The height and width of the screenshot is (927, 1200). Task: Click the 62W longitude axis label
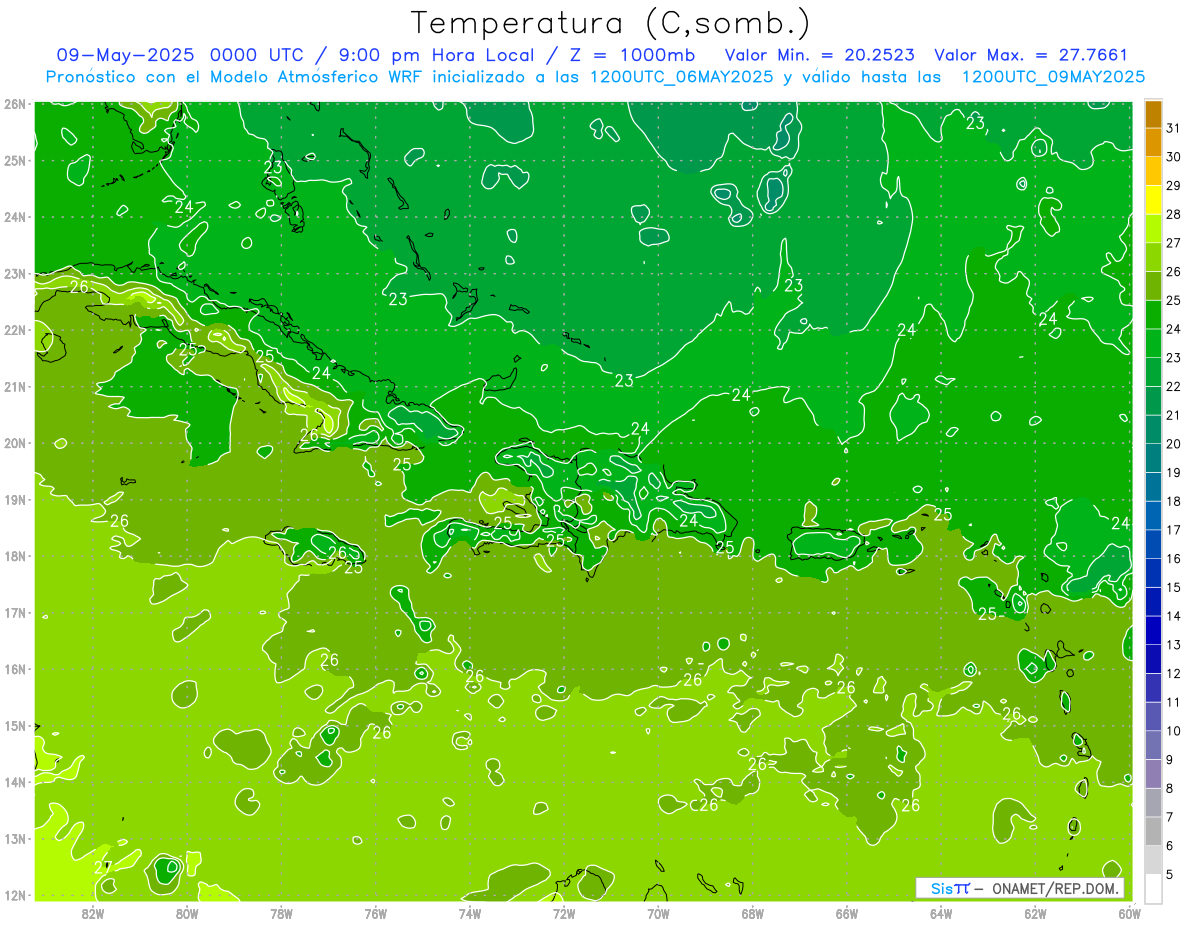[1035, 913]
